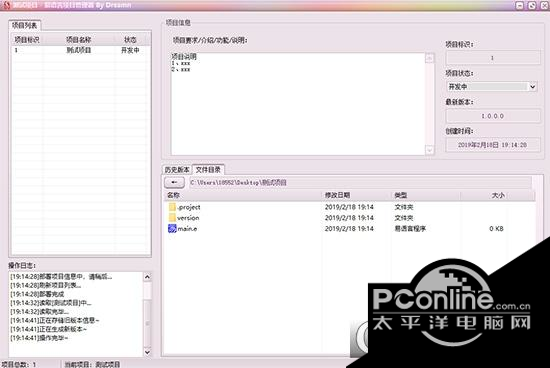Click the 项目标识 column header
550x368 pixels.
click(x=27, y=40)
